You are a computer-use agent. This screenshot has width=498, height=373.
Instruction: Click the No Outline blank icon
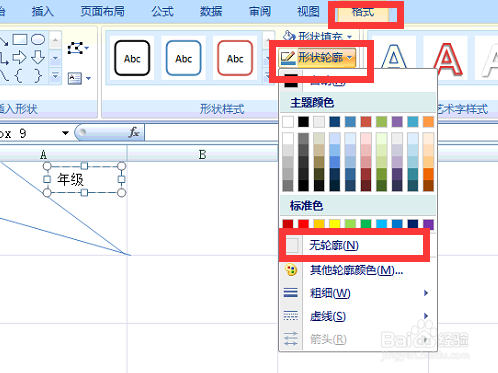(x=292, y=246)
